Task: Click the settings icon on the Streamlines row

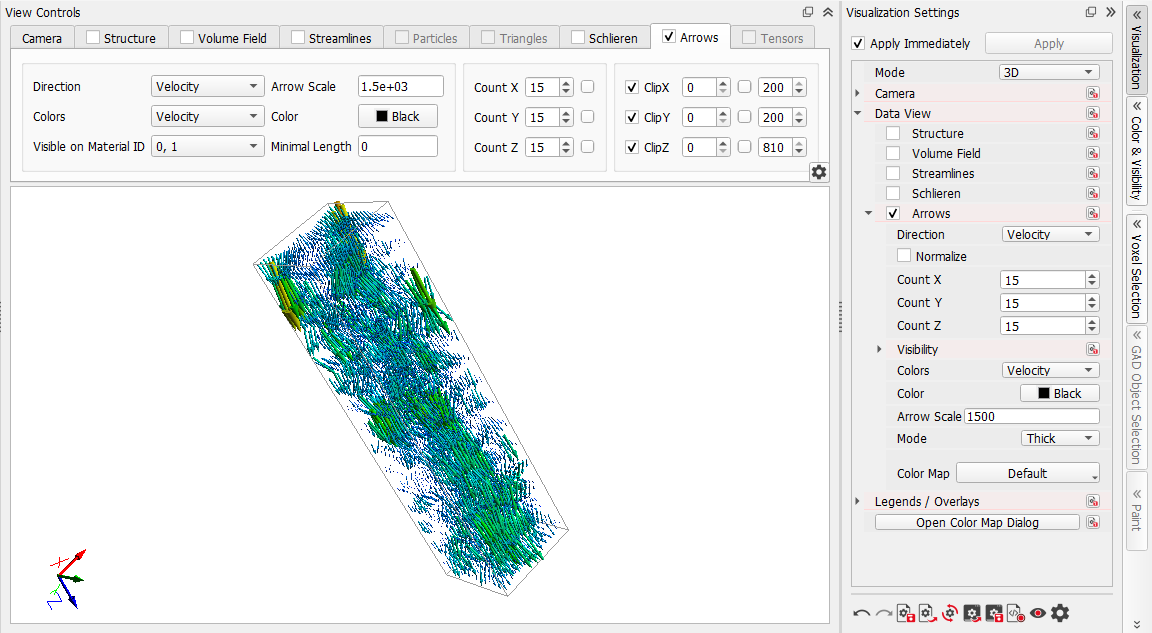Action: [1093, 173]
